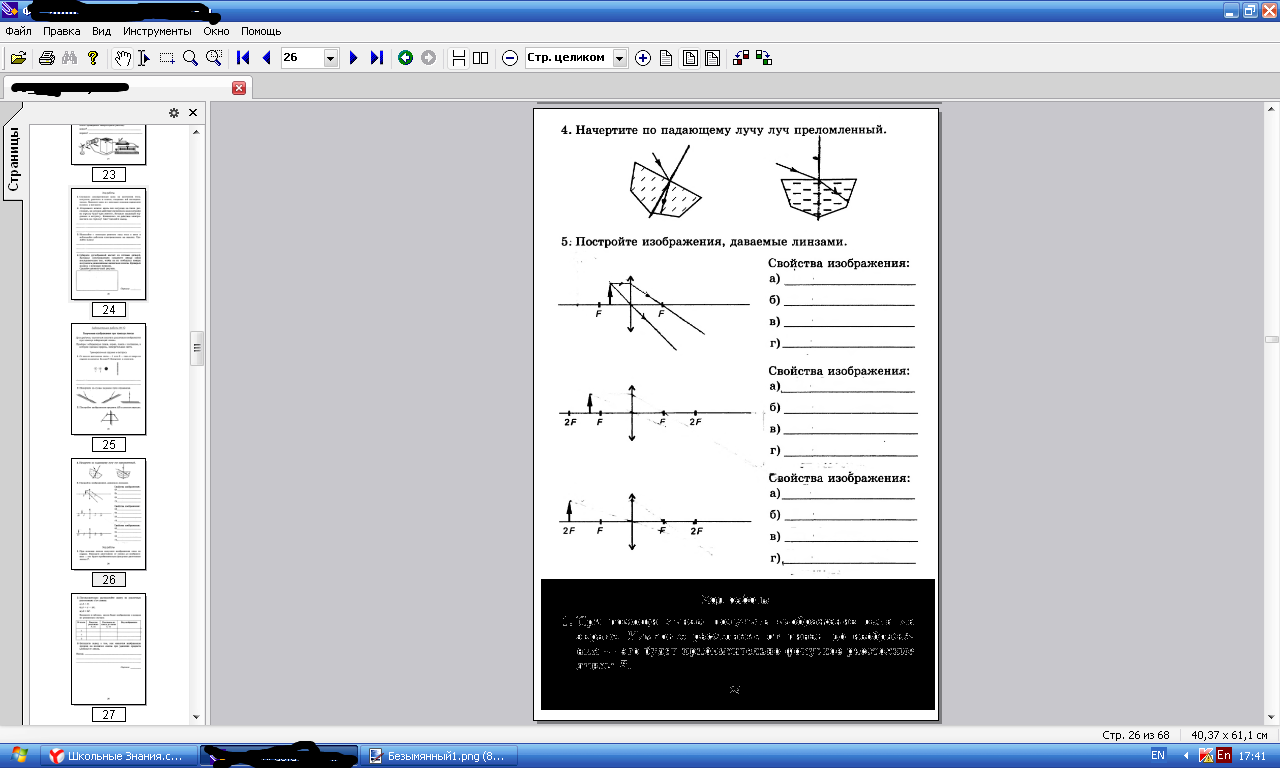Choose the text selection cursor tool

click(x=144, y=58)
